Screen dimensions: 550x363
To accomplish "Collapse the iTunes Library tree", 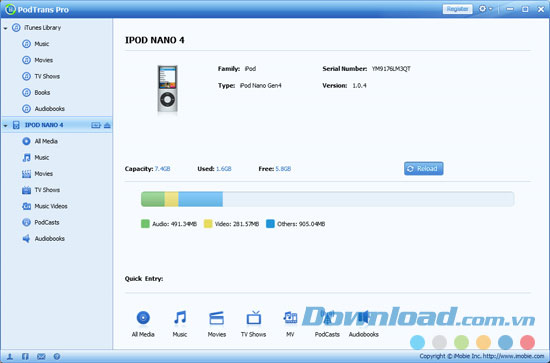I will pyautogui.click(x=5, y=28).
